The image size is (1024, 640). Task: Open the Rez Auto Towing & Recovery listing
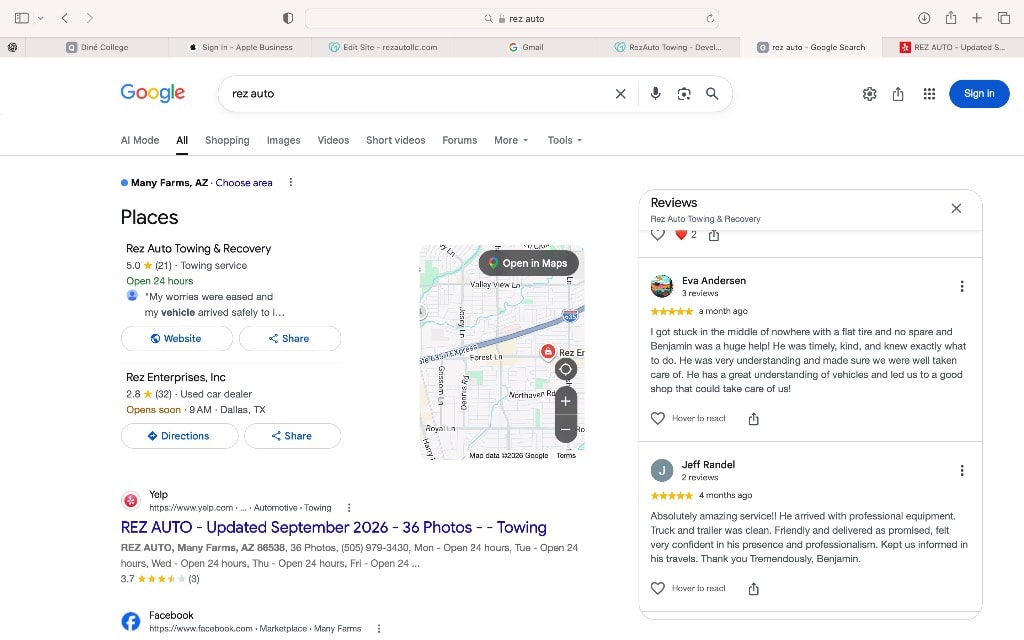[x=199, y=248]
